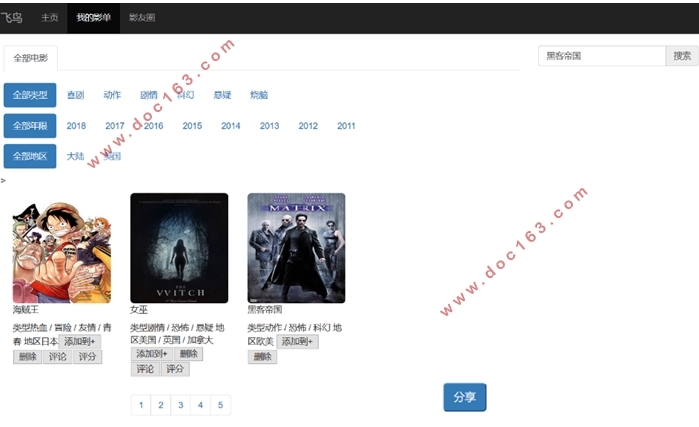Go to pagination page 1
The height and width of the screenshot is (427, 699).
click(141, 405)
